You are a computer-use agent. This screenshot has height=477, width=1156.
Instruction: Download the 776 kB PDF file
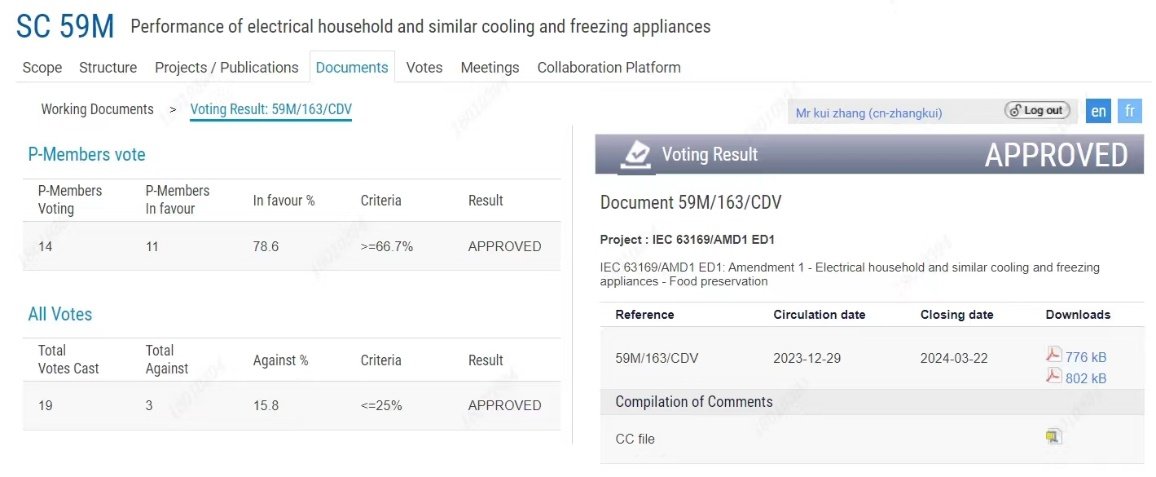click(x=1053, y=355)
